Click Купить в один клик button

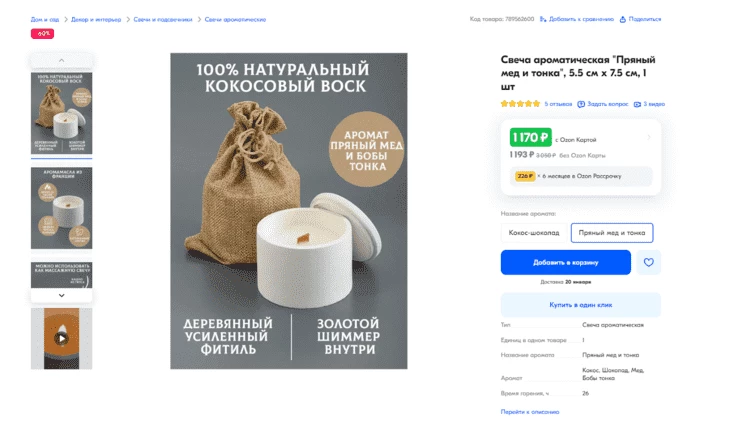pyautogui.click(x=581, y=305)
